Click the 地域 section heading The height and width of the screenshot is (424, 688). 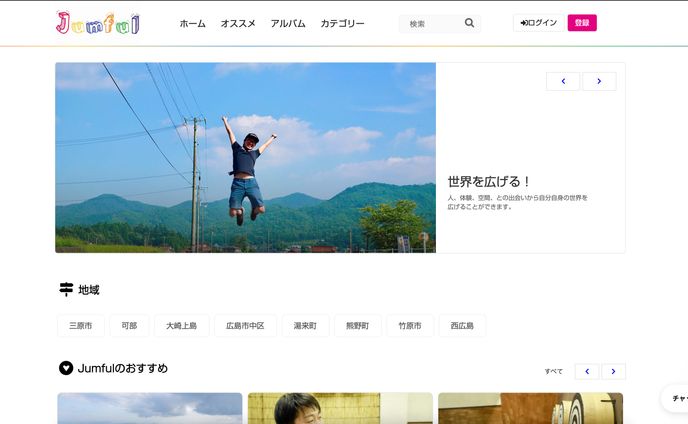(89, 290)
